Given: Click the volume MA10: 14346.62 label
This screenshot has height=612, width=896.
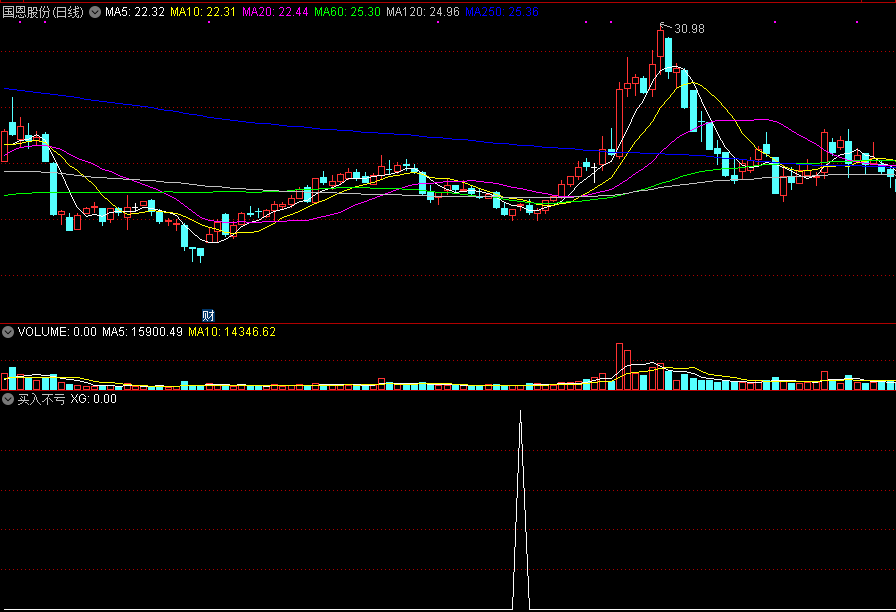Looking at the screenshot, I should tap(232, 332).
